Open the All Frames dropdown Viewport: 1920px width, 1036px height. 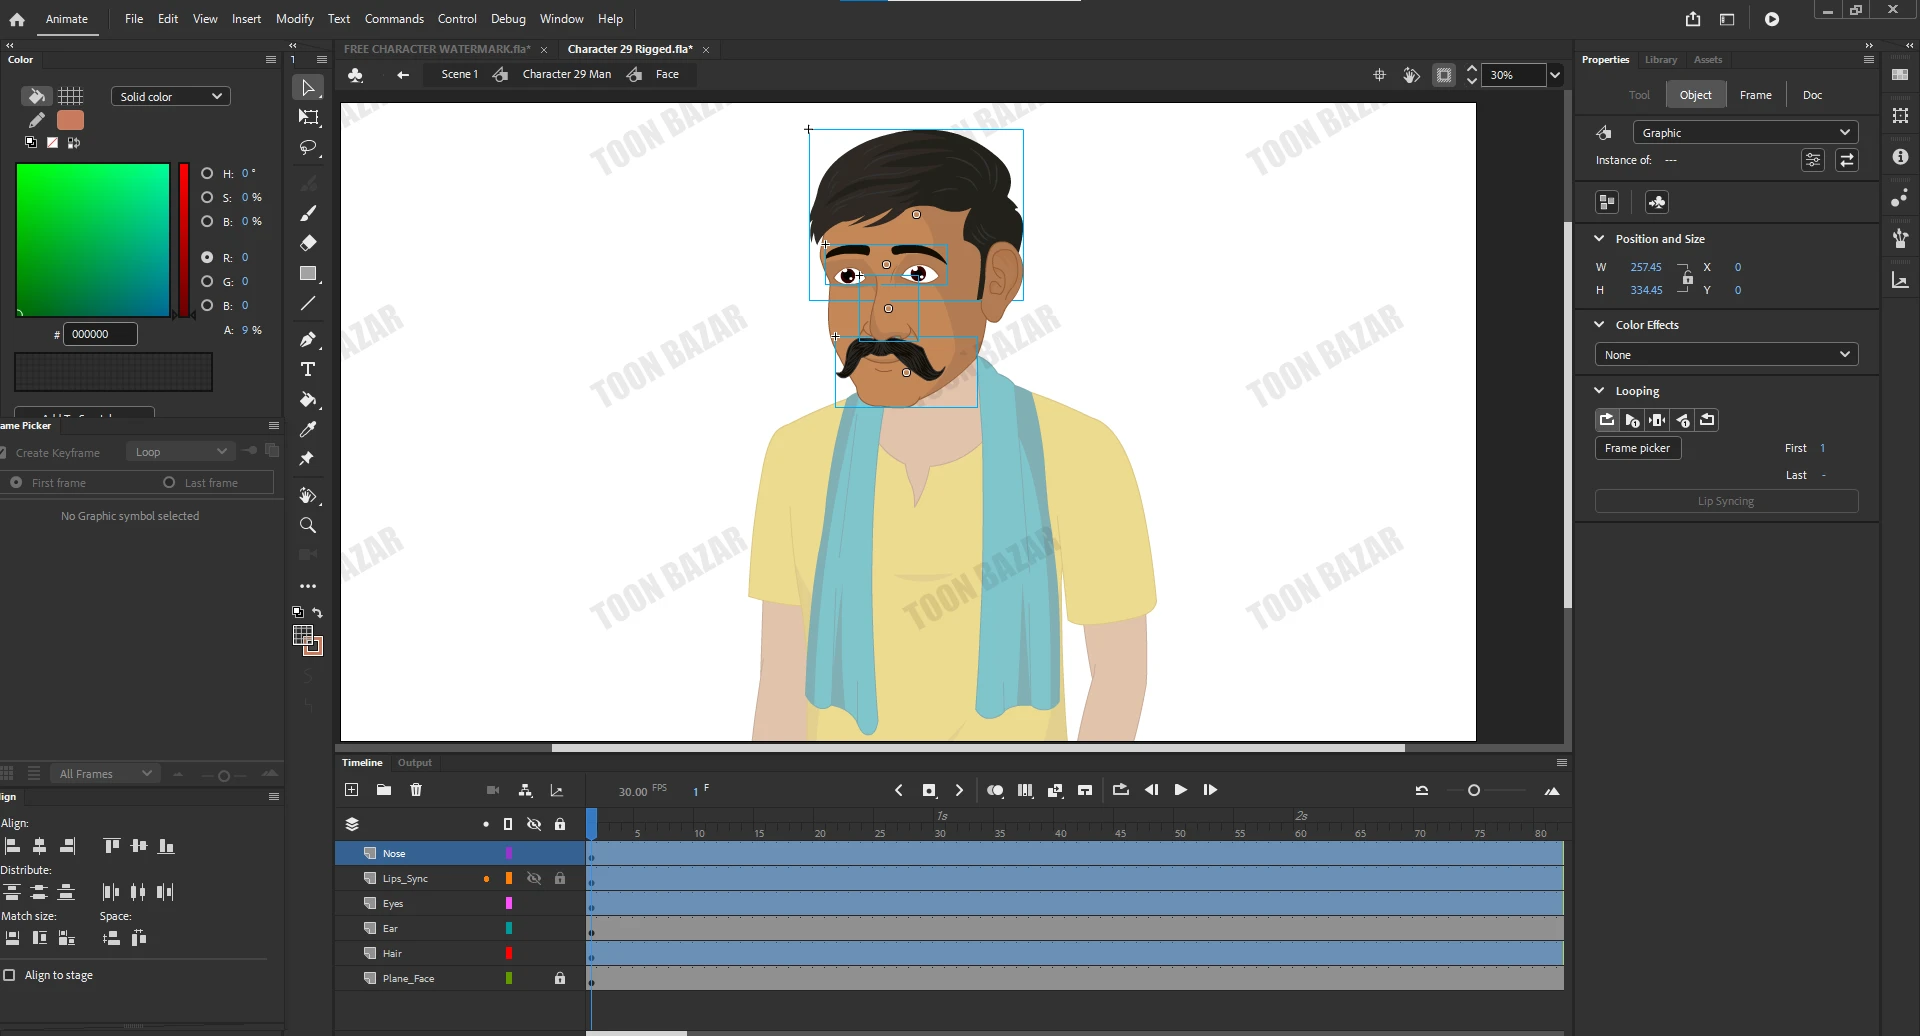[106, 774]
